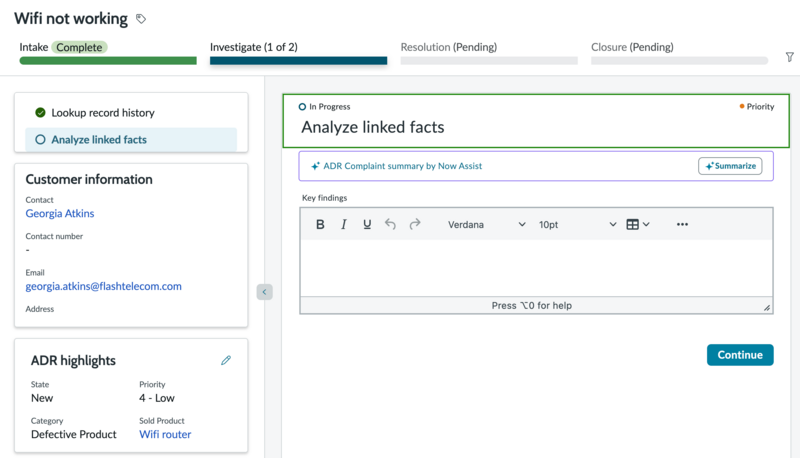Open the Analyze linked facts step
Viewport: 800px width, 458px height.
[x=131, y=140]
